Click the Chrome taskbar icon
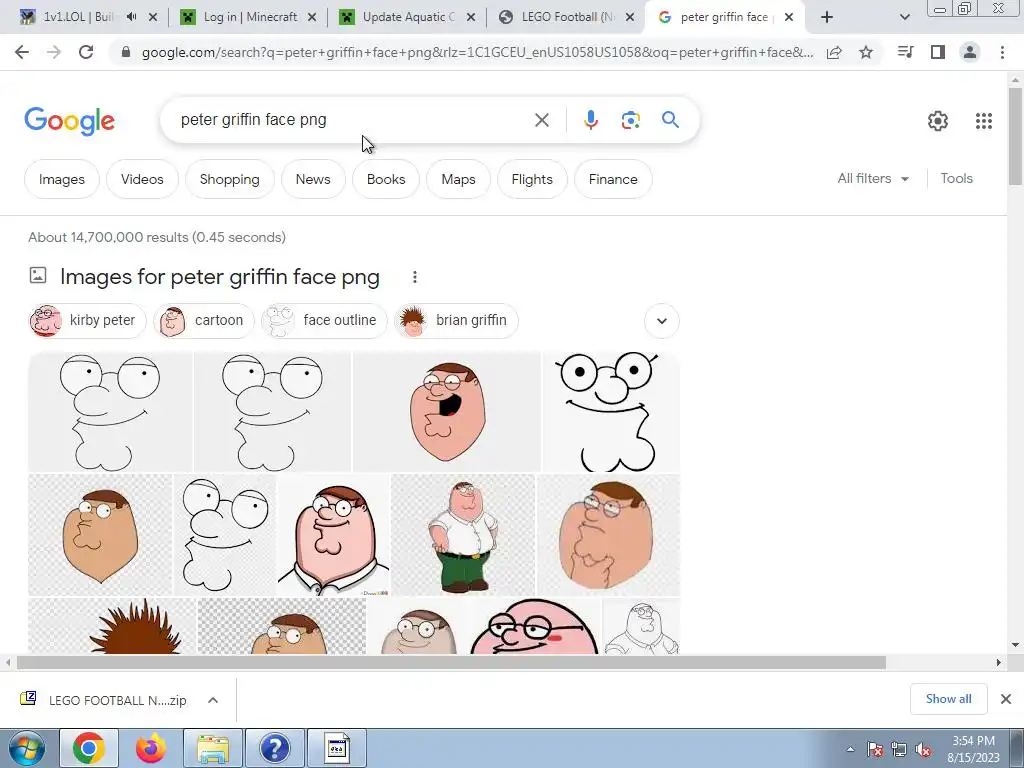Viewport: 1024px width, 768px height. click(x=89, y=748)
